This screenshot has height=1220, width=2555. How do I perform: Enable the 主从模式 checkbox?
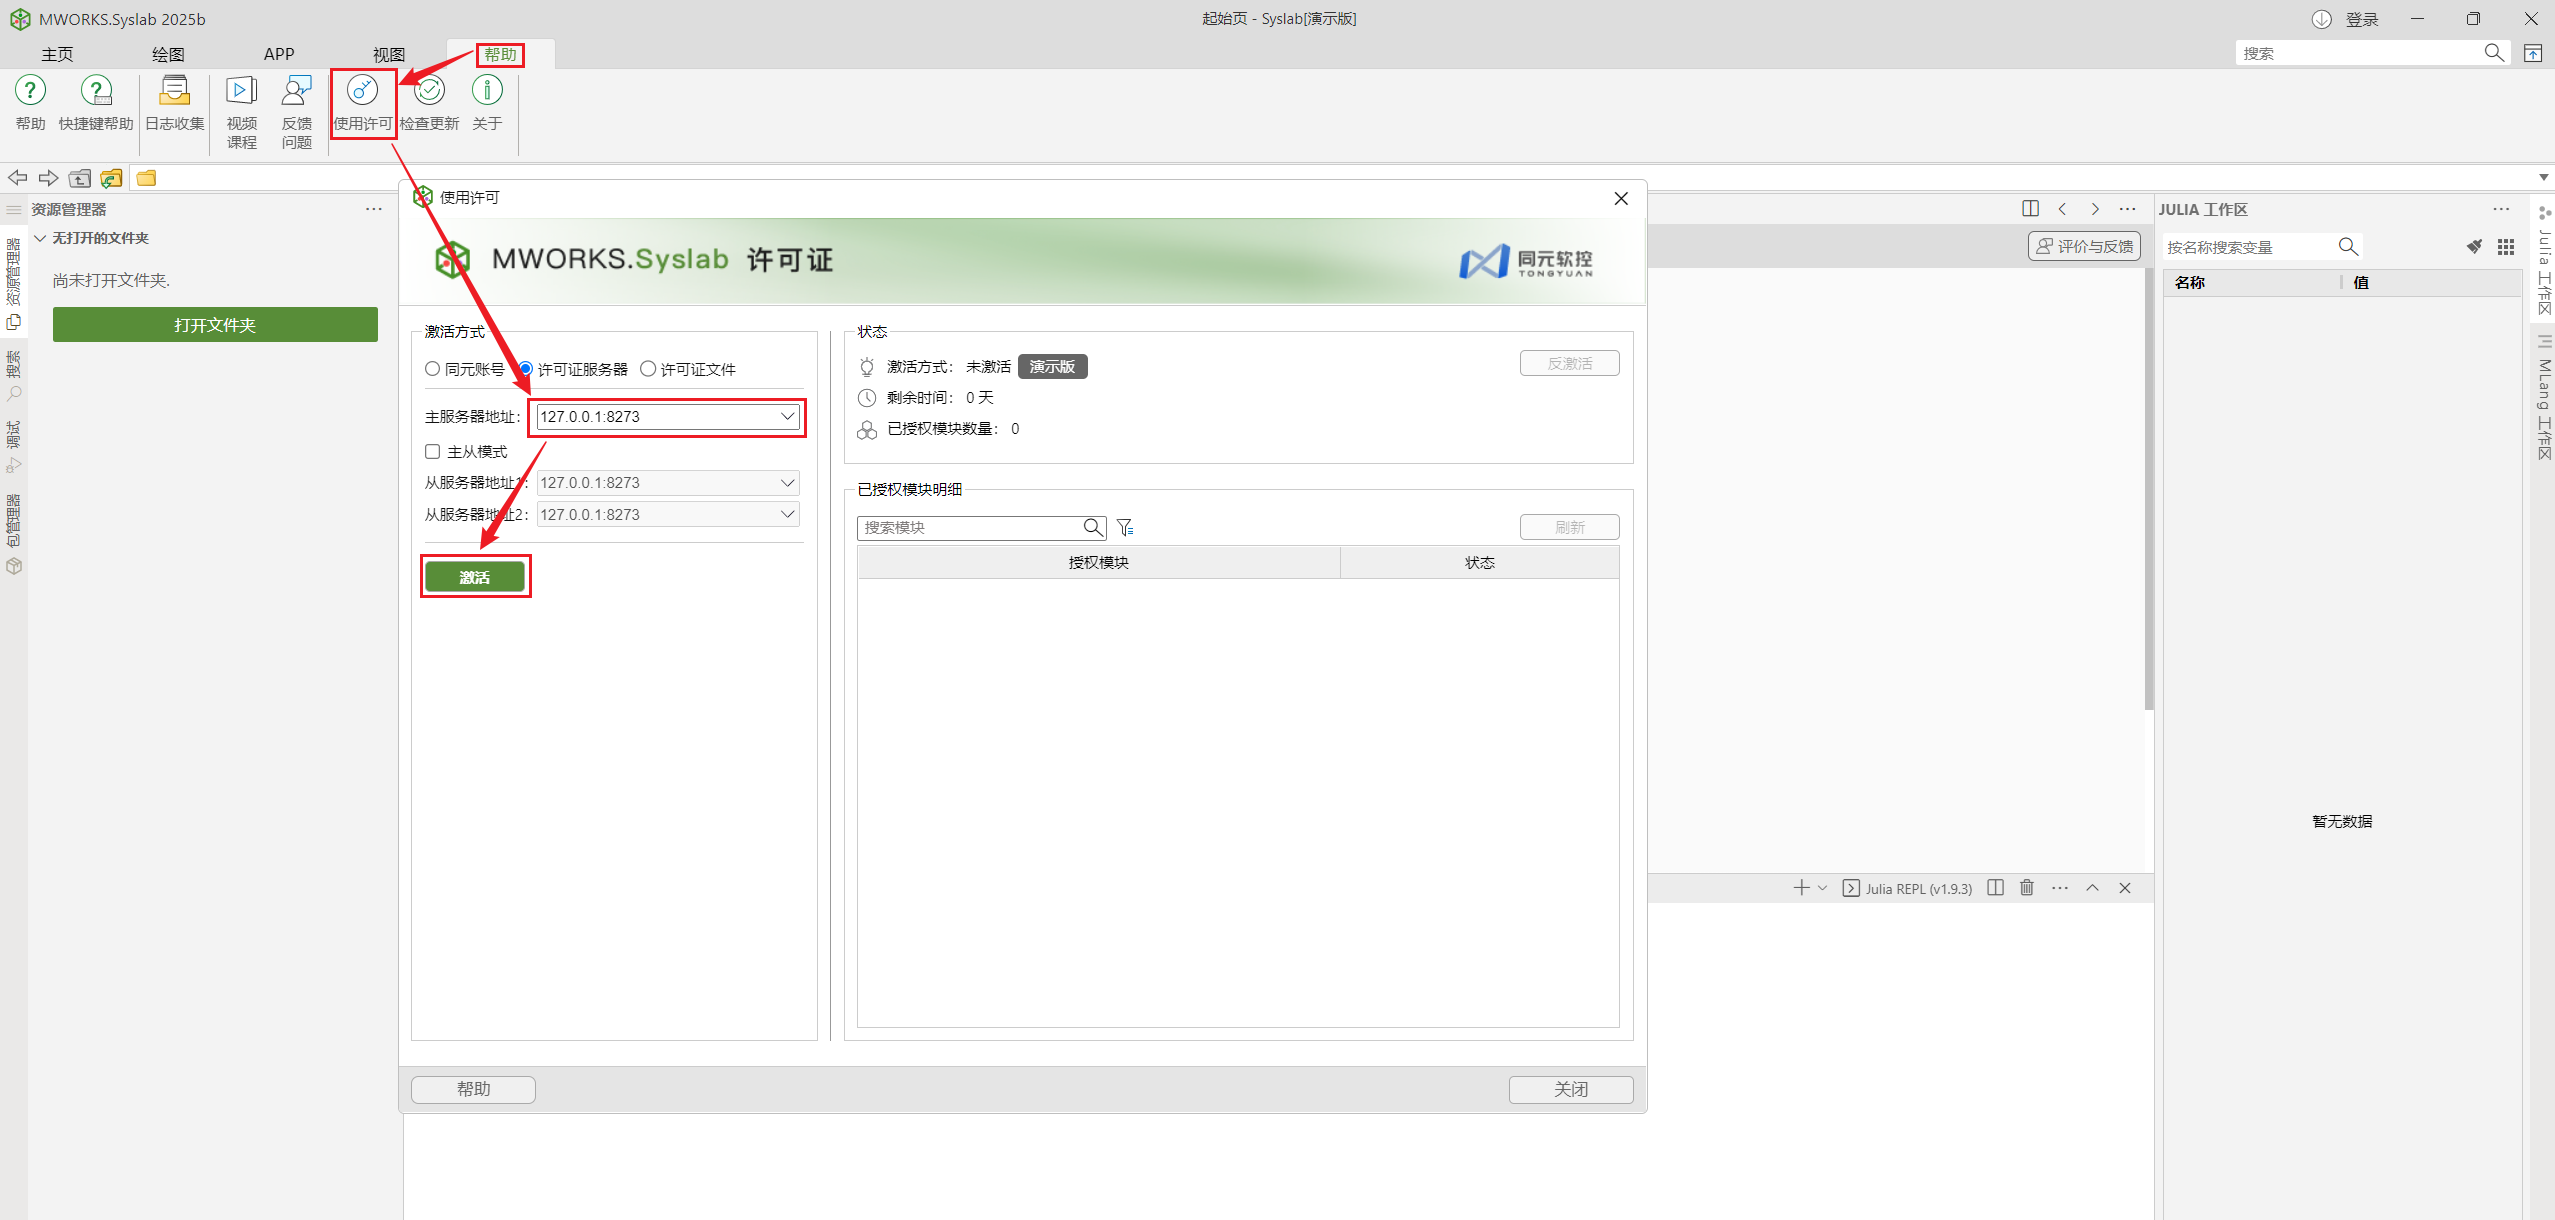tap(433, 452)
